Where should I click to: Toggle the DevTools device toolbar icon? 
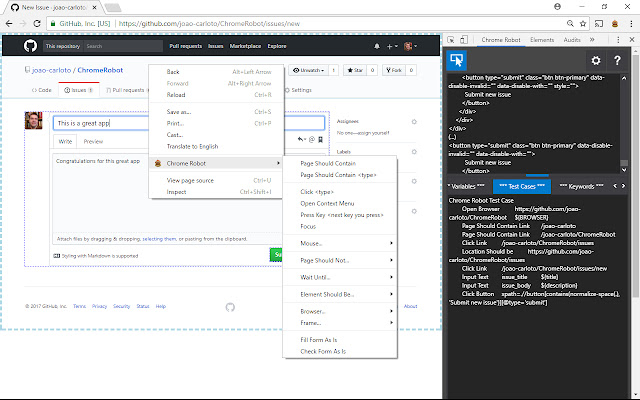[x=464, y=40]
